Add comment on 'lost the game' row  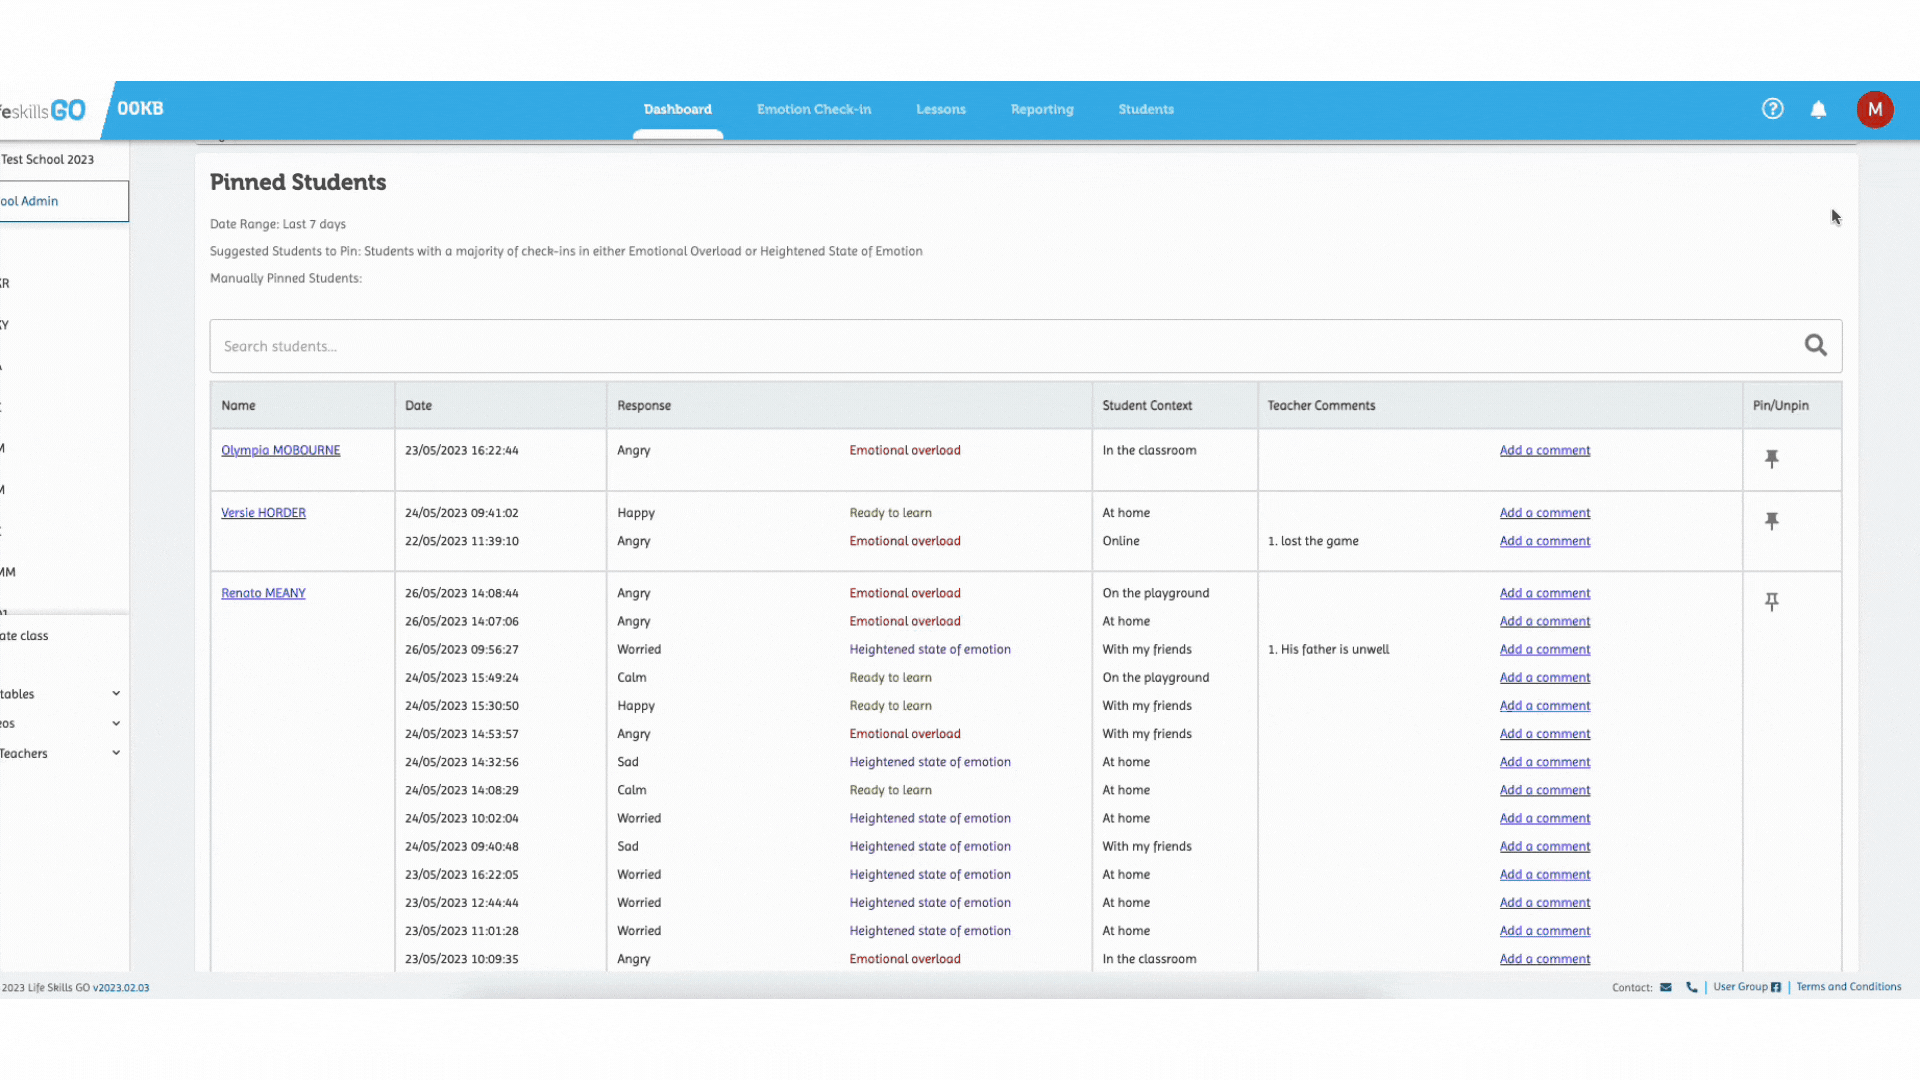coord(1544,541)
